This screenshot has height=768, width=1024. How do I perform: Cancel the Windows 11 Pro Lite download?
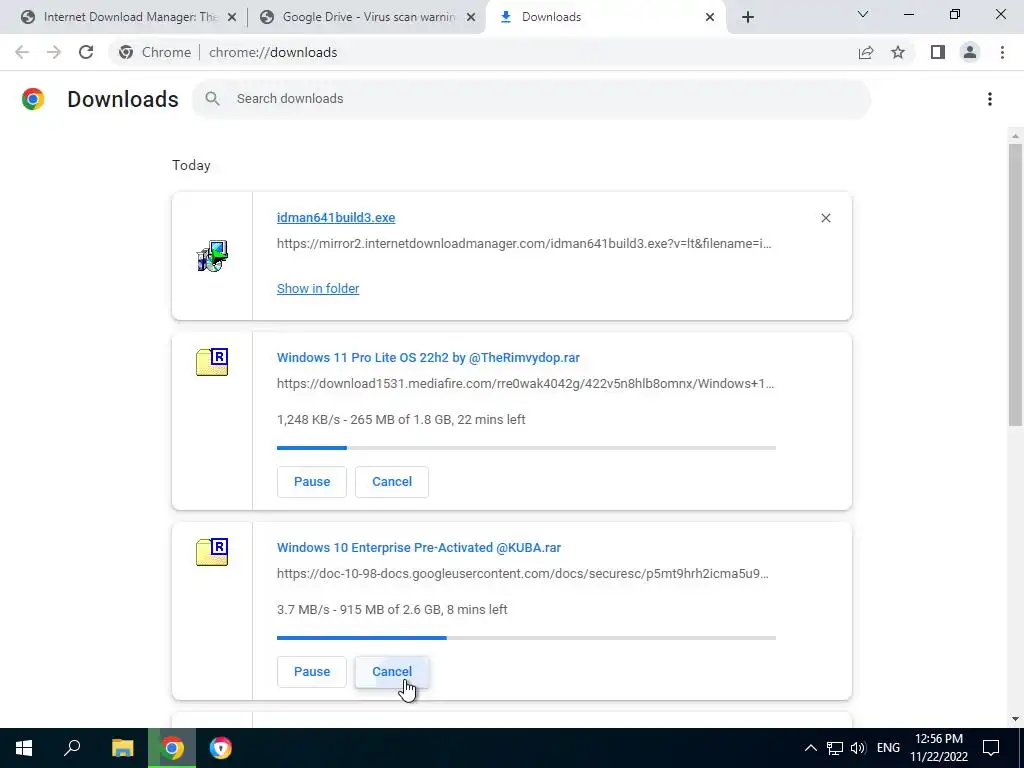click(392, 482)
